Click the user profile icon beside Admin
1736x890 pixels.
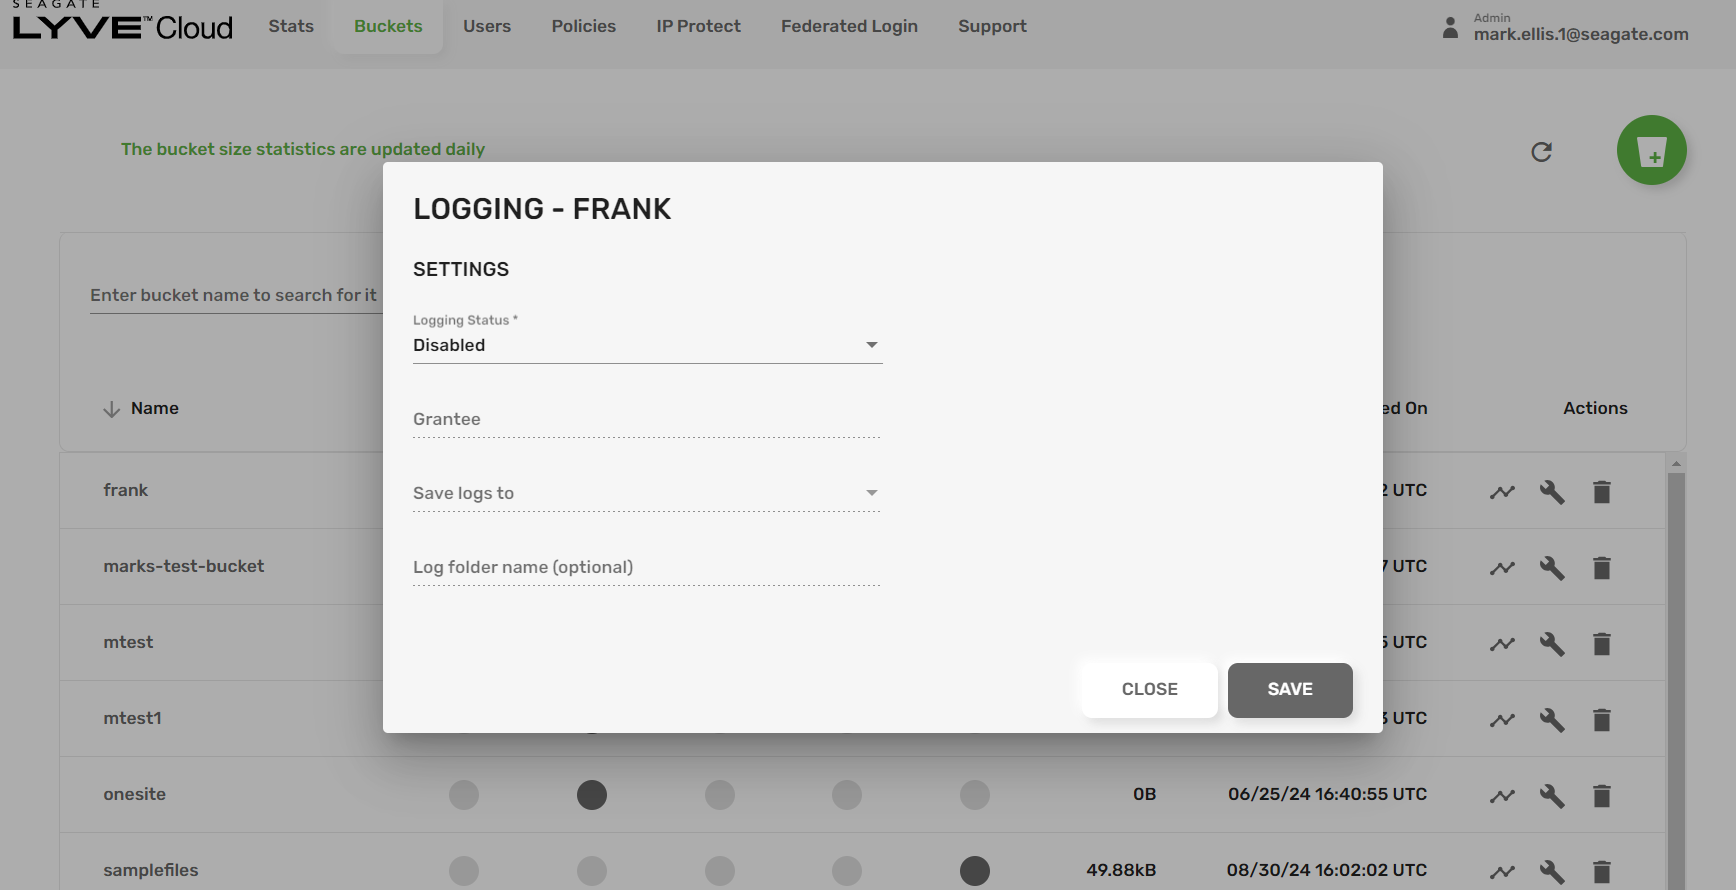point(1450,28)
